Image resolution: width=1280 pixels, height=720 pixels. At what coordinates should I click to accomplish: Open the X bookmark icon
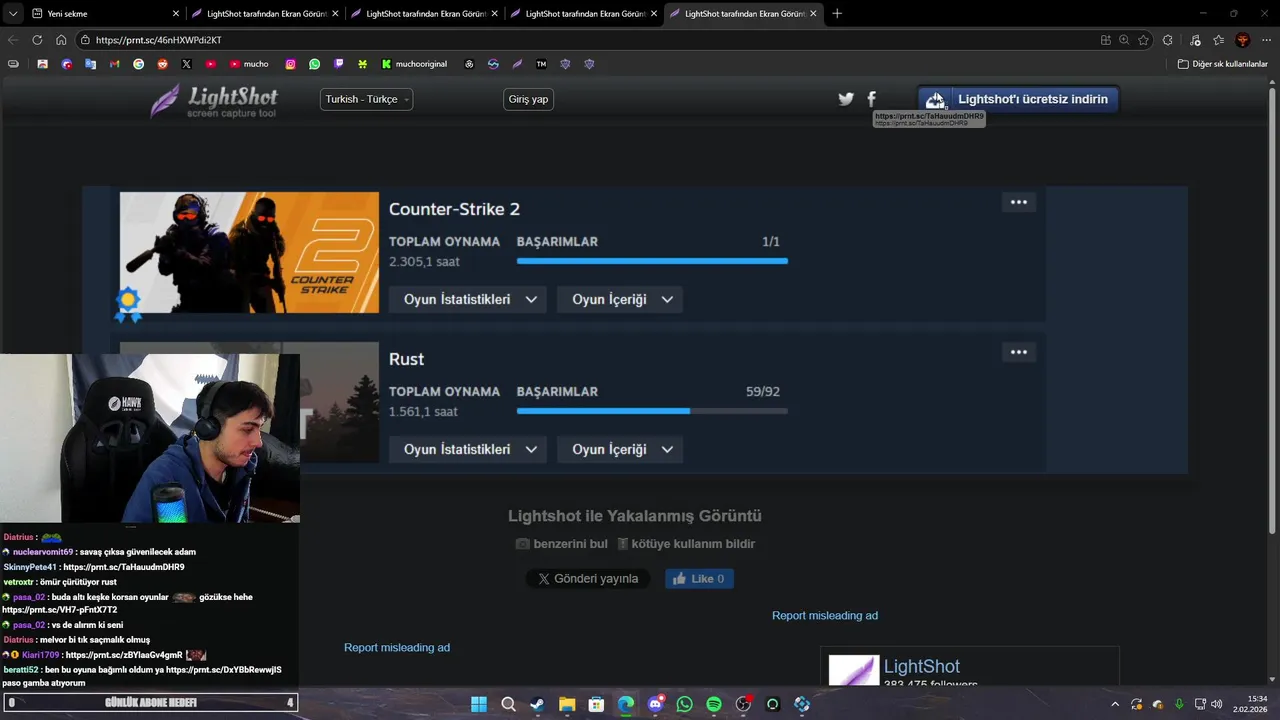point(187,64)
